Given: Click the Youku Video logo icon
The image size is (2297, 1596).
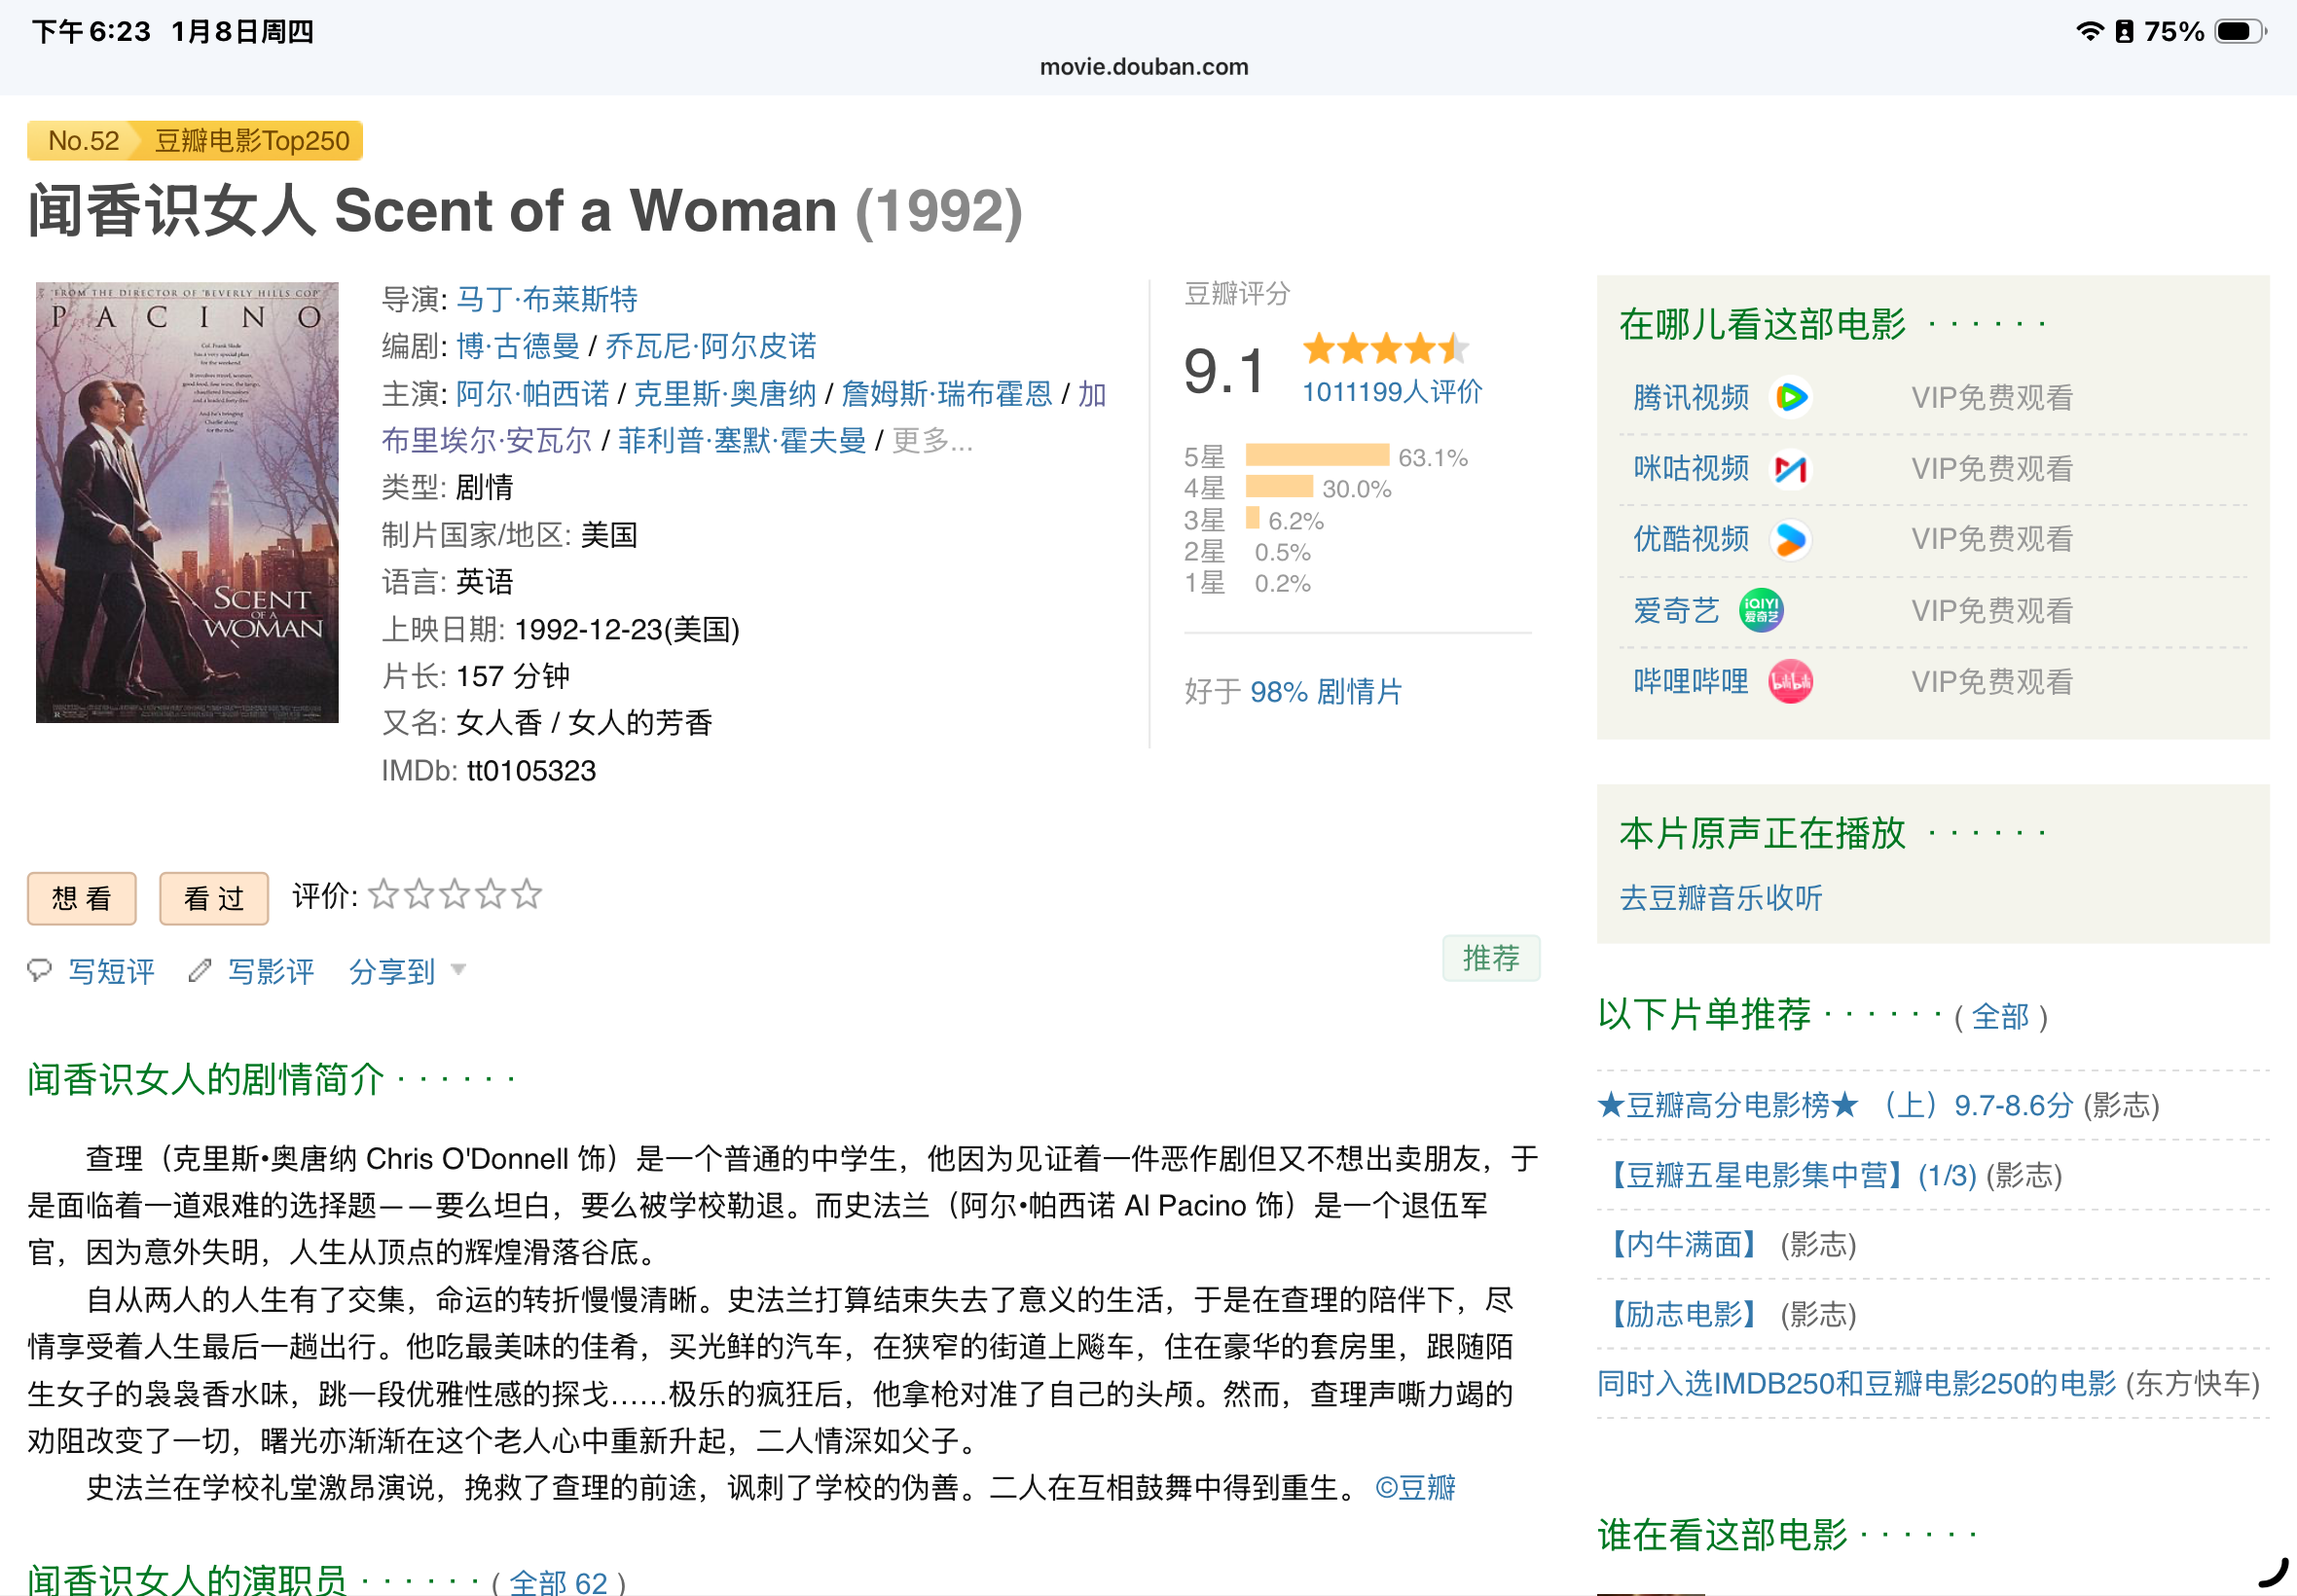Looking at the screenshot, I should (x=1790, y=540).
